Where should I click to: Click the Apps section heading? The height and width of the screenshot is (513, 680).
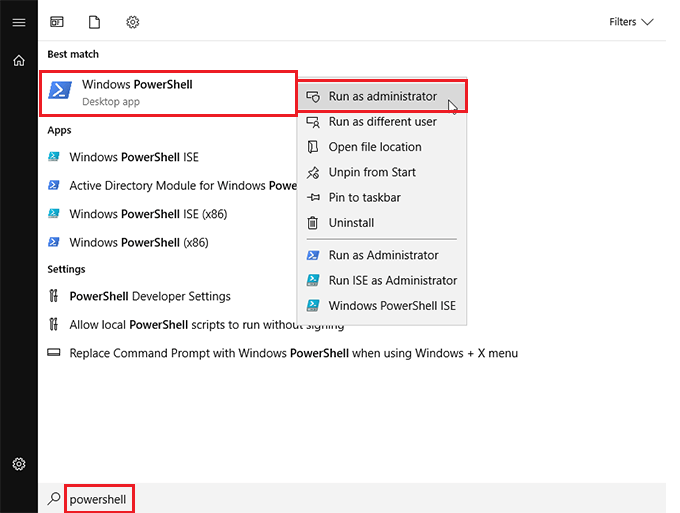tap(59, 130)
